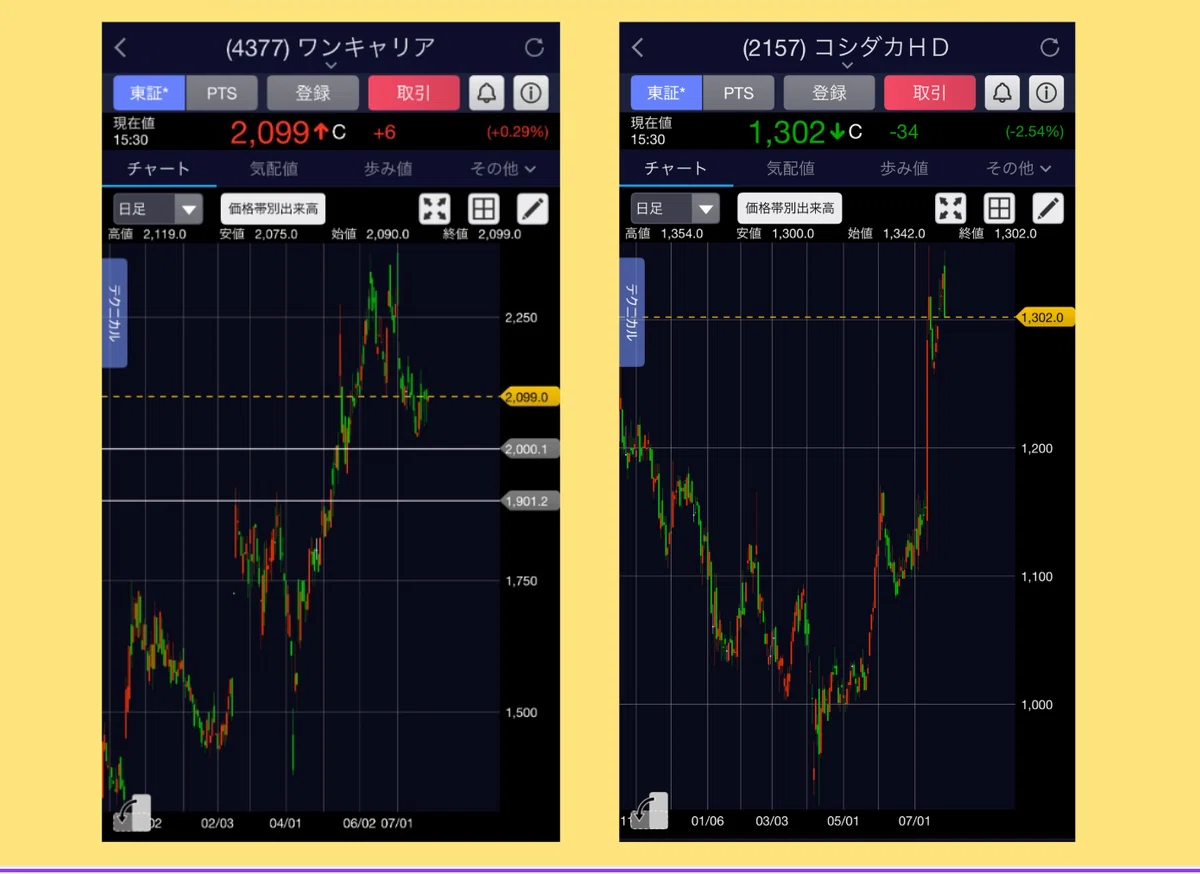The height and width of the screenshot is (874, 1200).
Task: Select drawing pencil tool on コシダカHD chart
Action: 1047,208
